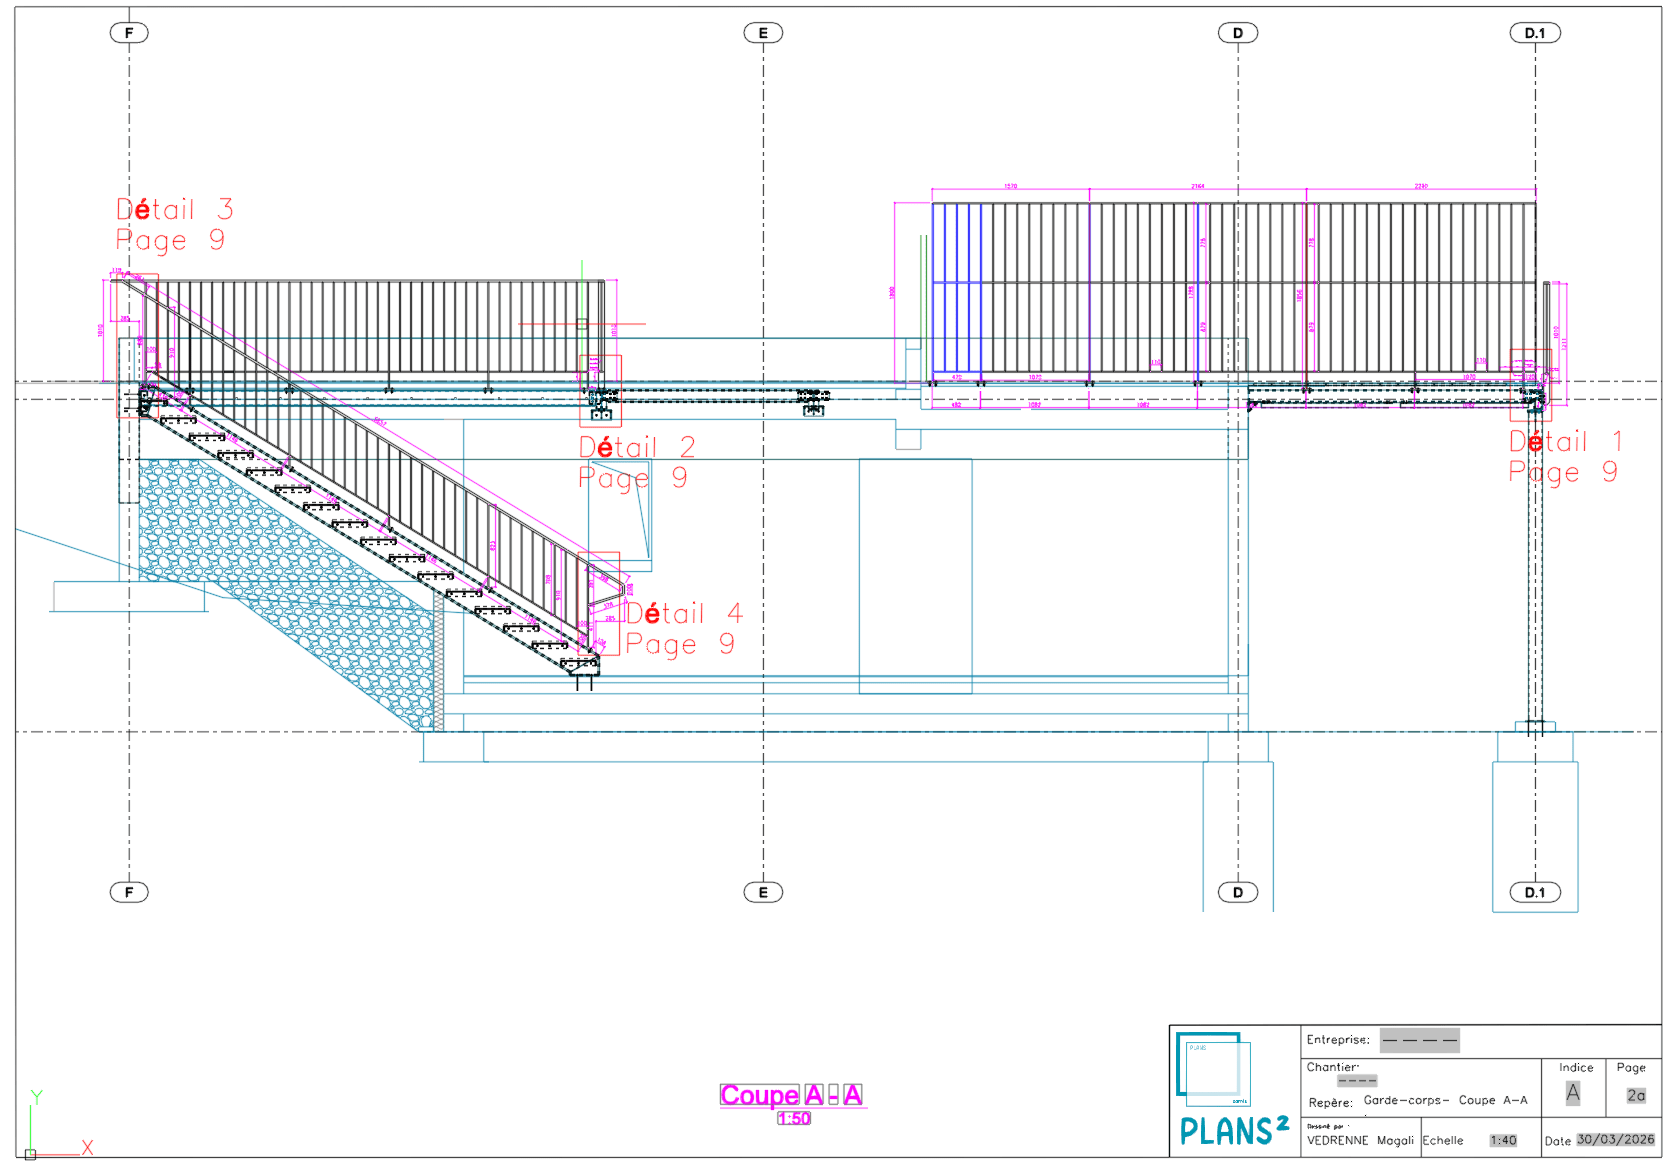
Task: Click the Détail 3 Page 9 callout
Action: click(174, 224)
